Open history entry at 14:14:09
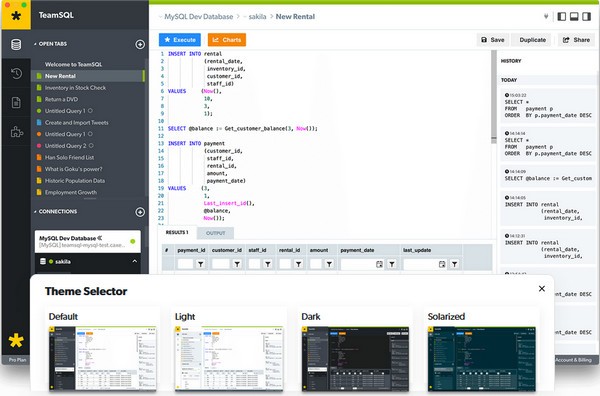This screenshot has width=600, height=396. click(x=548, y=175)
